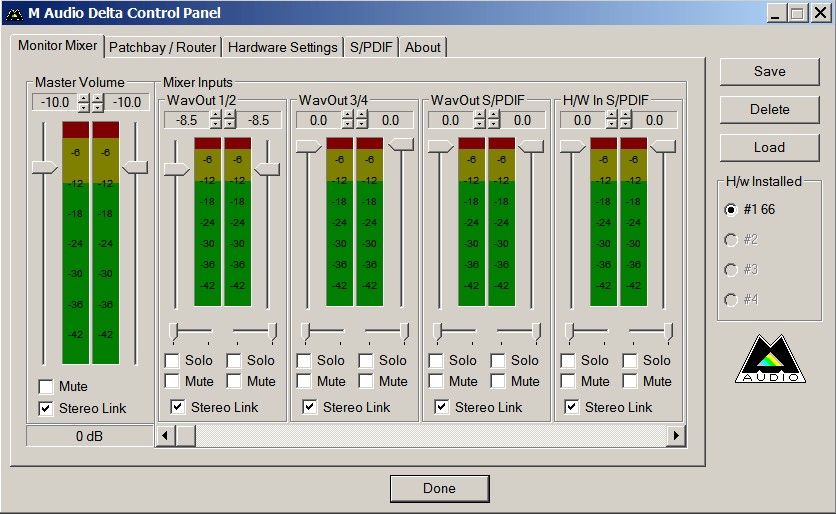Click the M-Audio logo icon
Image resolution: width=836 pixels, height=514 pixels.
(769, 359)
